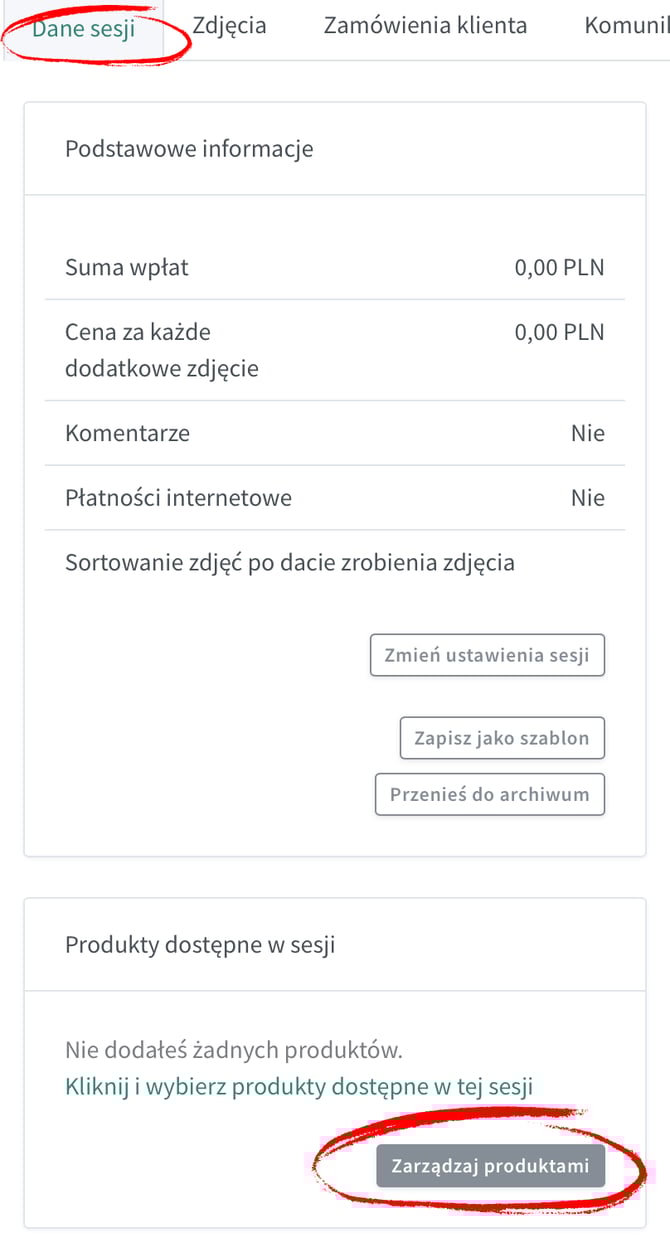Click the Nie value beside Komentarze
Image resolution: width=670 pixels, height=1252 pixels.
pos(588,433)
